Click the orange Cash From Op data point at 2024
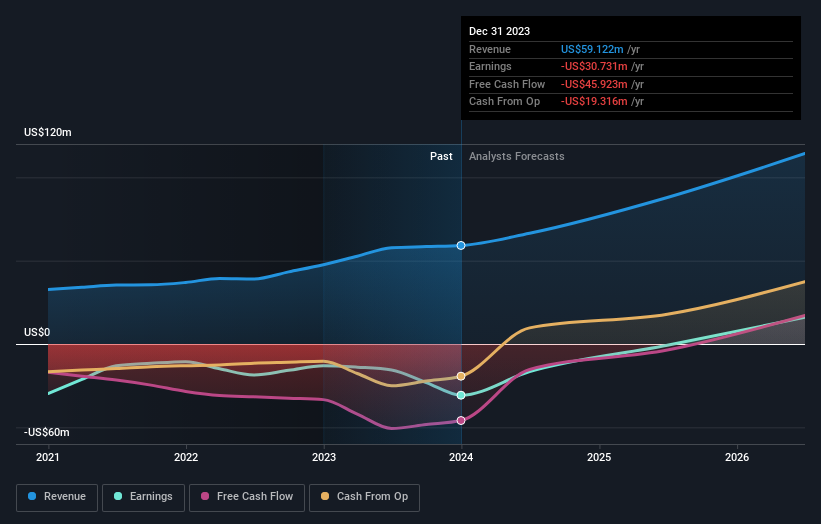Screen dimensions: 821x524 [x=461, y=376]
